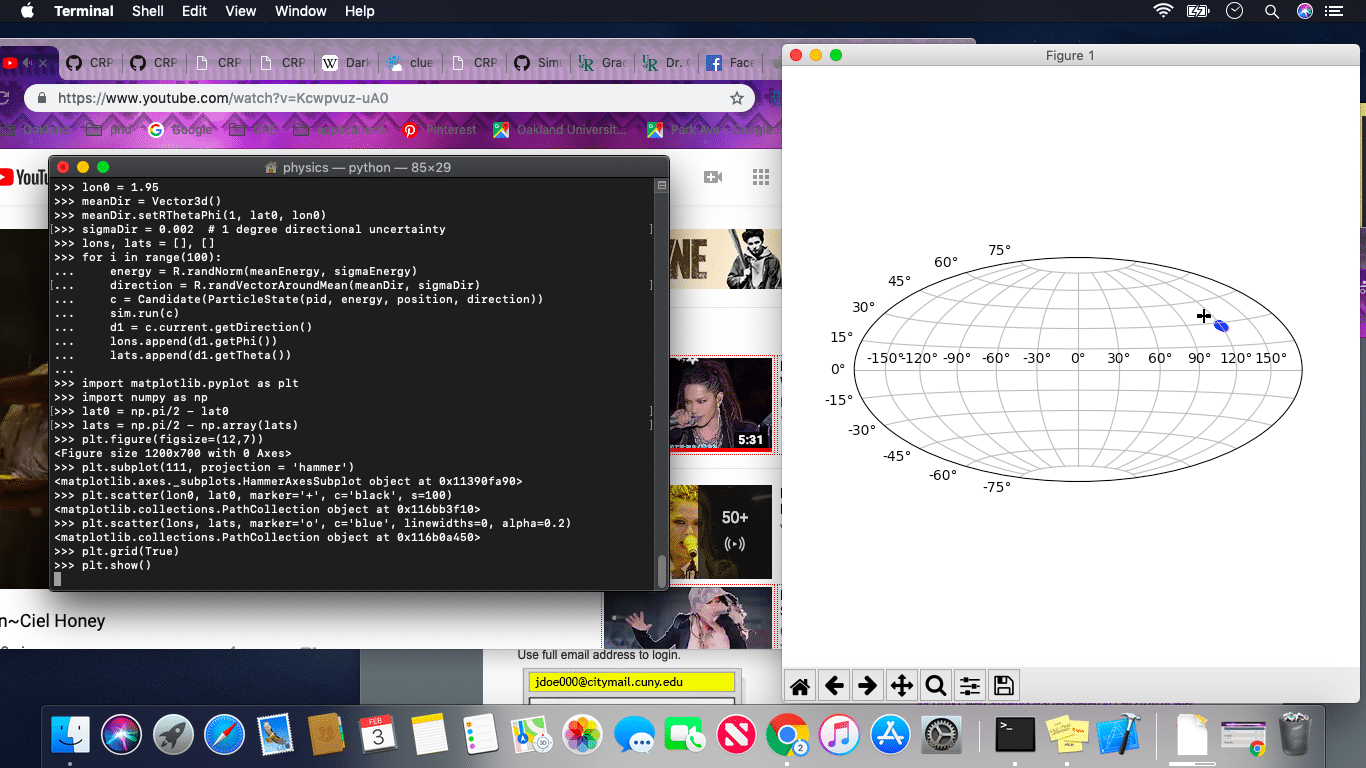The image size is (1366, 768).
Task: Open News app in the Dock
Action: point(736,736)
